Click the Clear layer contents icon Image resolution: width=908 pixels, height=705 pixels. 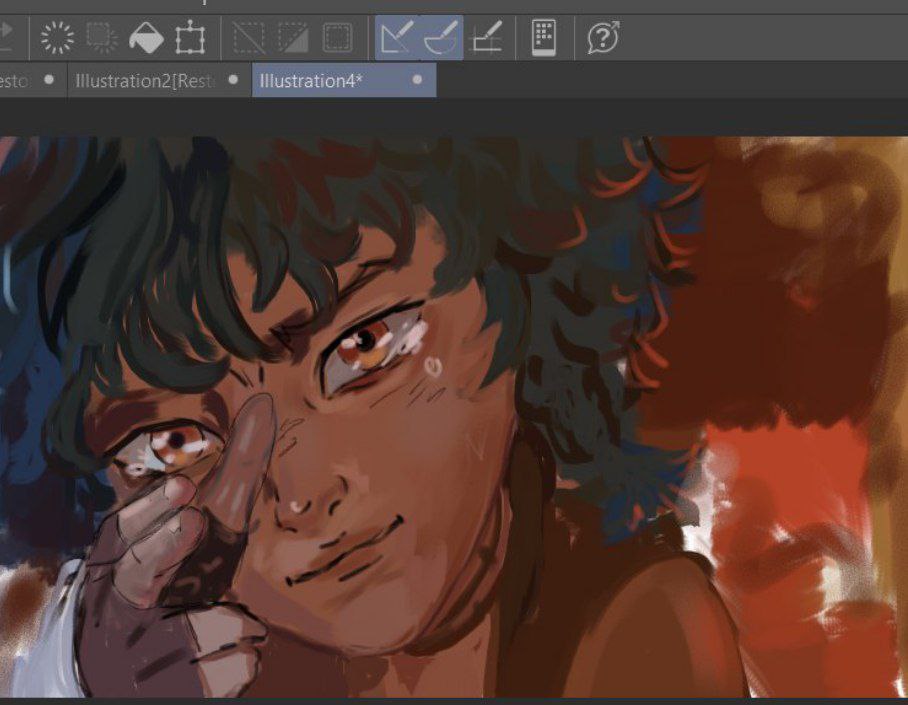pyautogui.click(x=58, y=39)
